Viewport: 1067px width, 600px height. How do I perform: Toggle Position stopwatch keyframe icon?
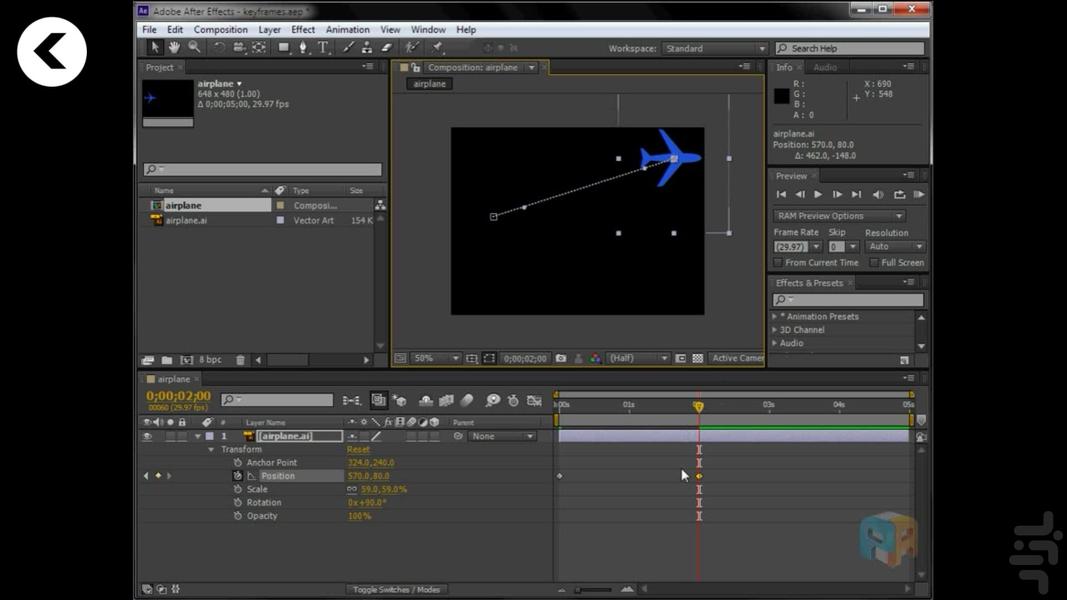coord(238,476)
